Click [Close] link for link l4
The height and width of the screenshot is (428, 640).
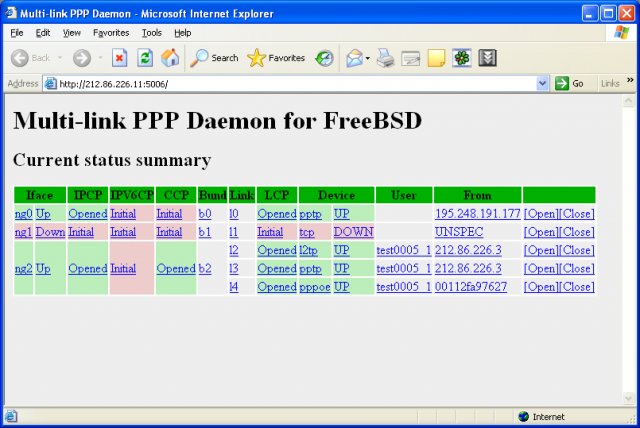(576, 287)
